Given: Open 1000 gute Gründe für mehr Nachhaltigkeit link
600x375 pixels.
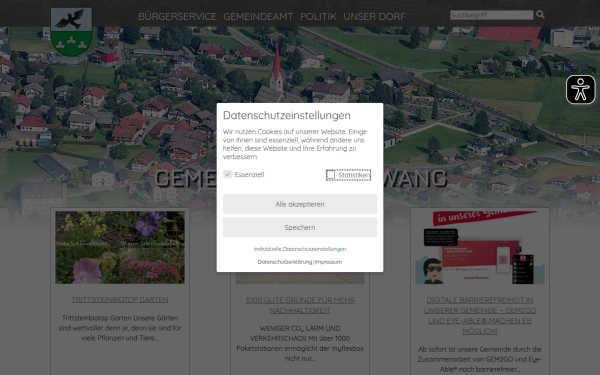Looking at the screenshot, I should pyautogui.click(x=300, y=305).
